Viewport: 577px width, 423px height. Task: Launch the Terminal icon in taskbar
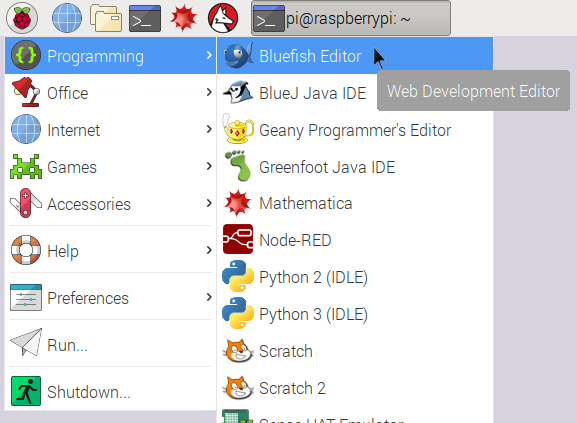coord(145,18)
